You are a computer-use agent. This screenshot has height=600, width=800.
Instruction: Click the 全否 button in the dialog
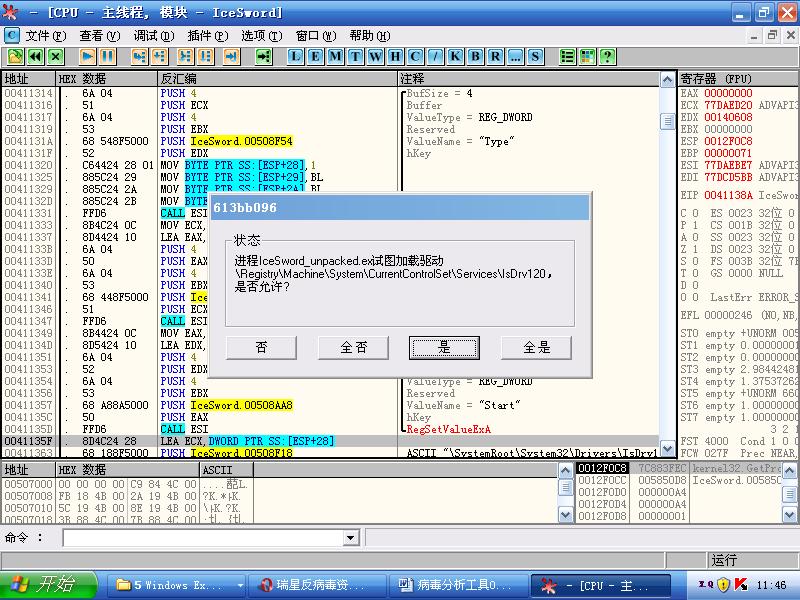click(353, 347)
